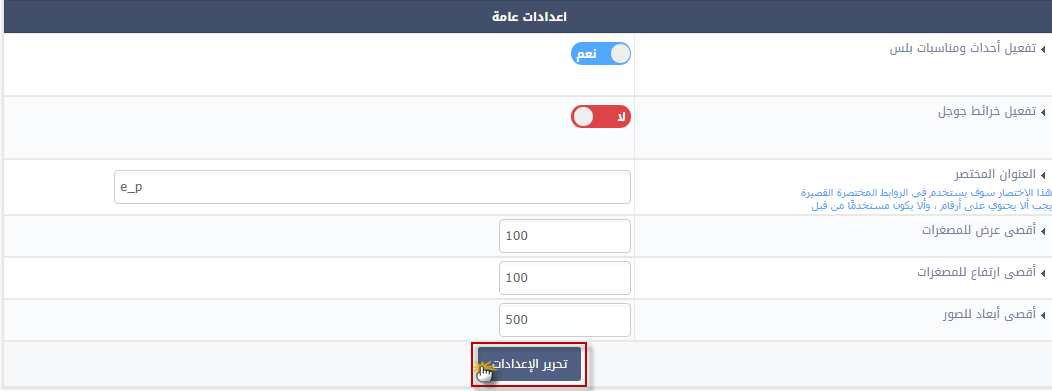
Task: Disable the blue نعم switch for أحداث ومناسبات بلس
Action: click(x=601, y=54)
